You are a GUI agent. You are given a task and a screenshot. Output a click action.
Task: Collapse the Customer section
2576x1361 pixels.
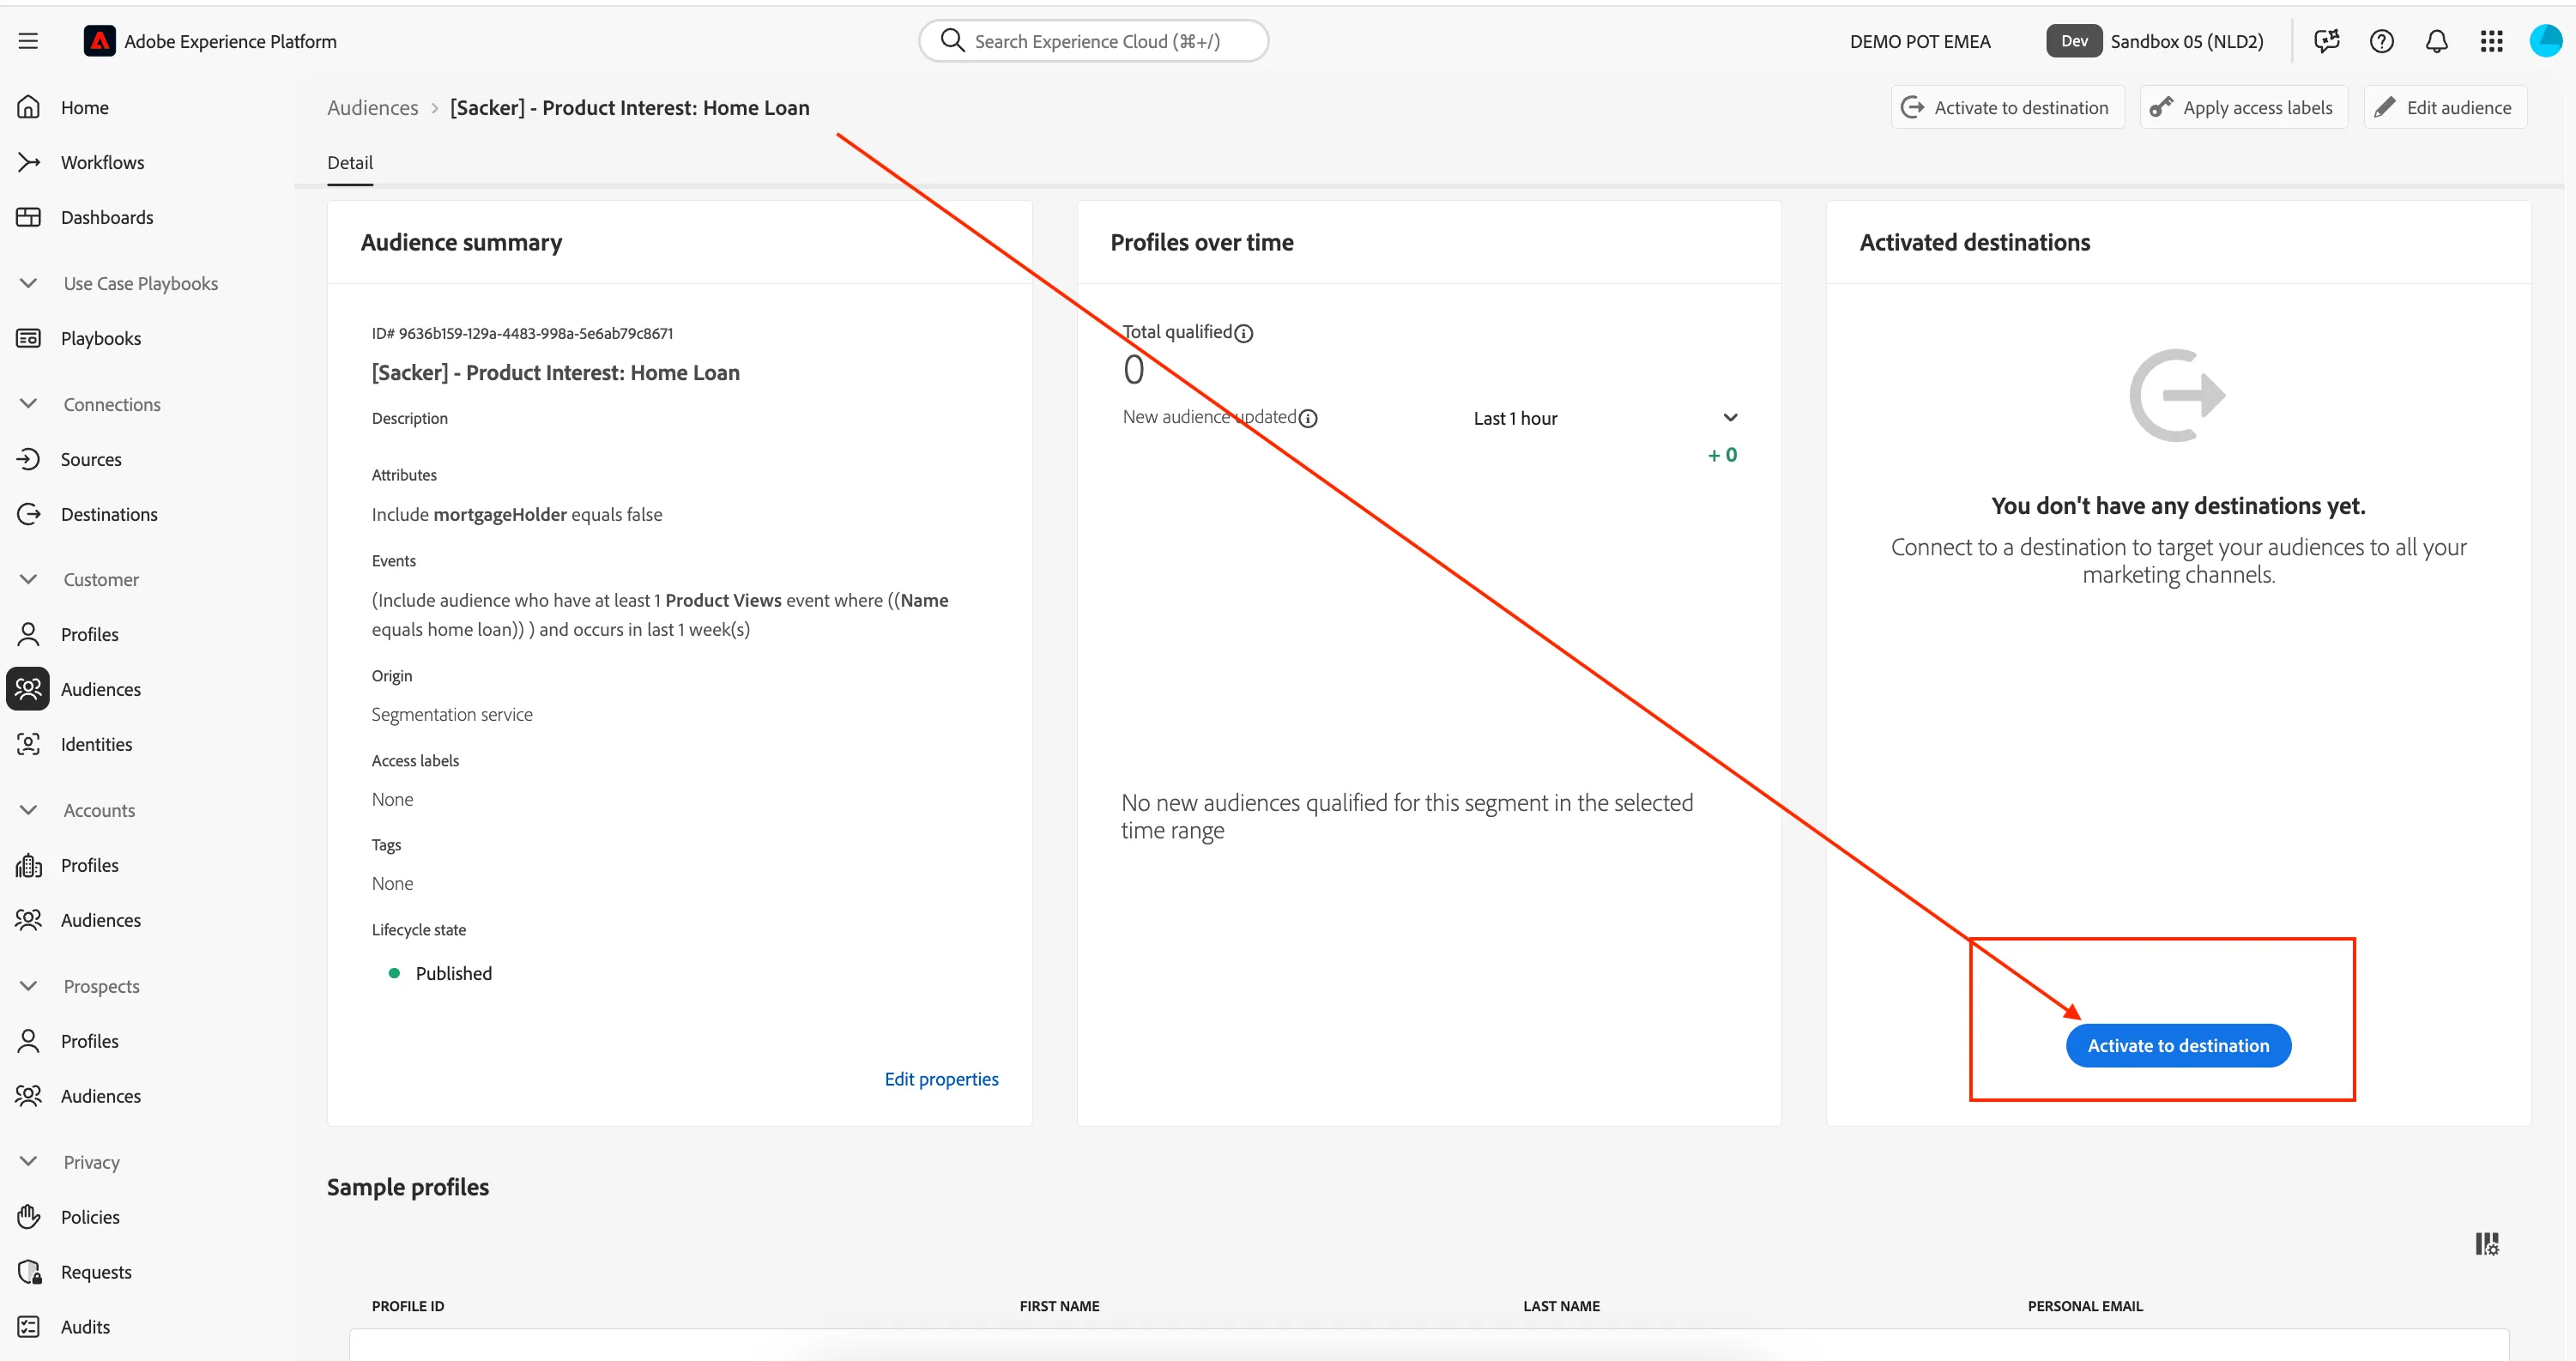(28, 579)
